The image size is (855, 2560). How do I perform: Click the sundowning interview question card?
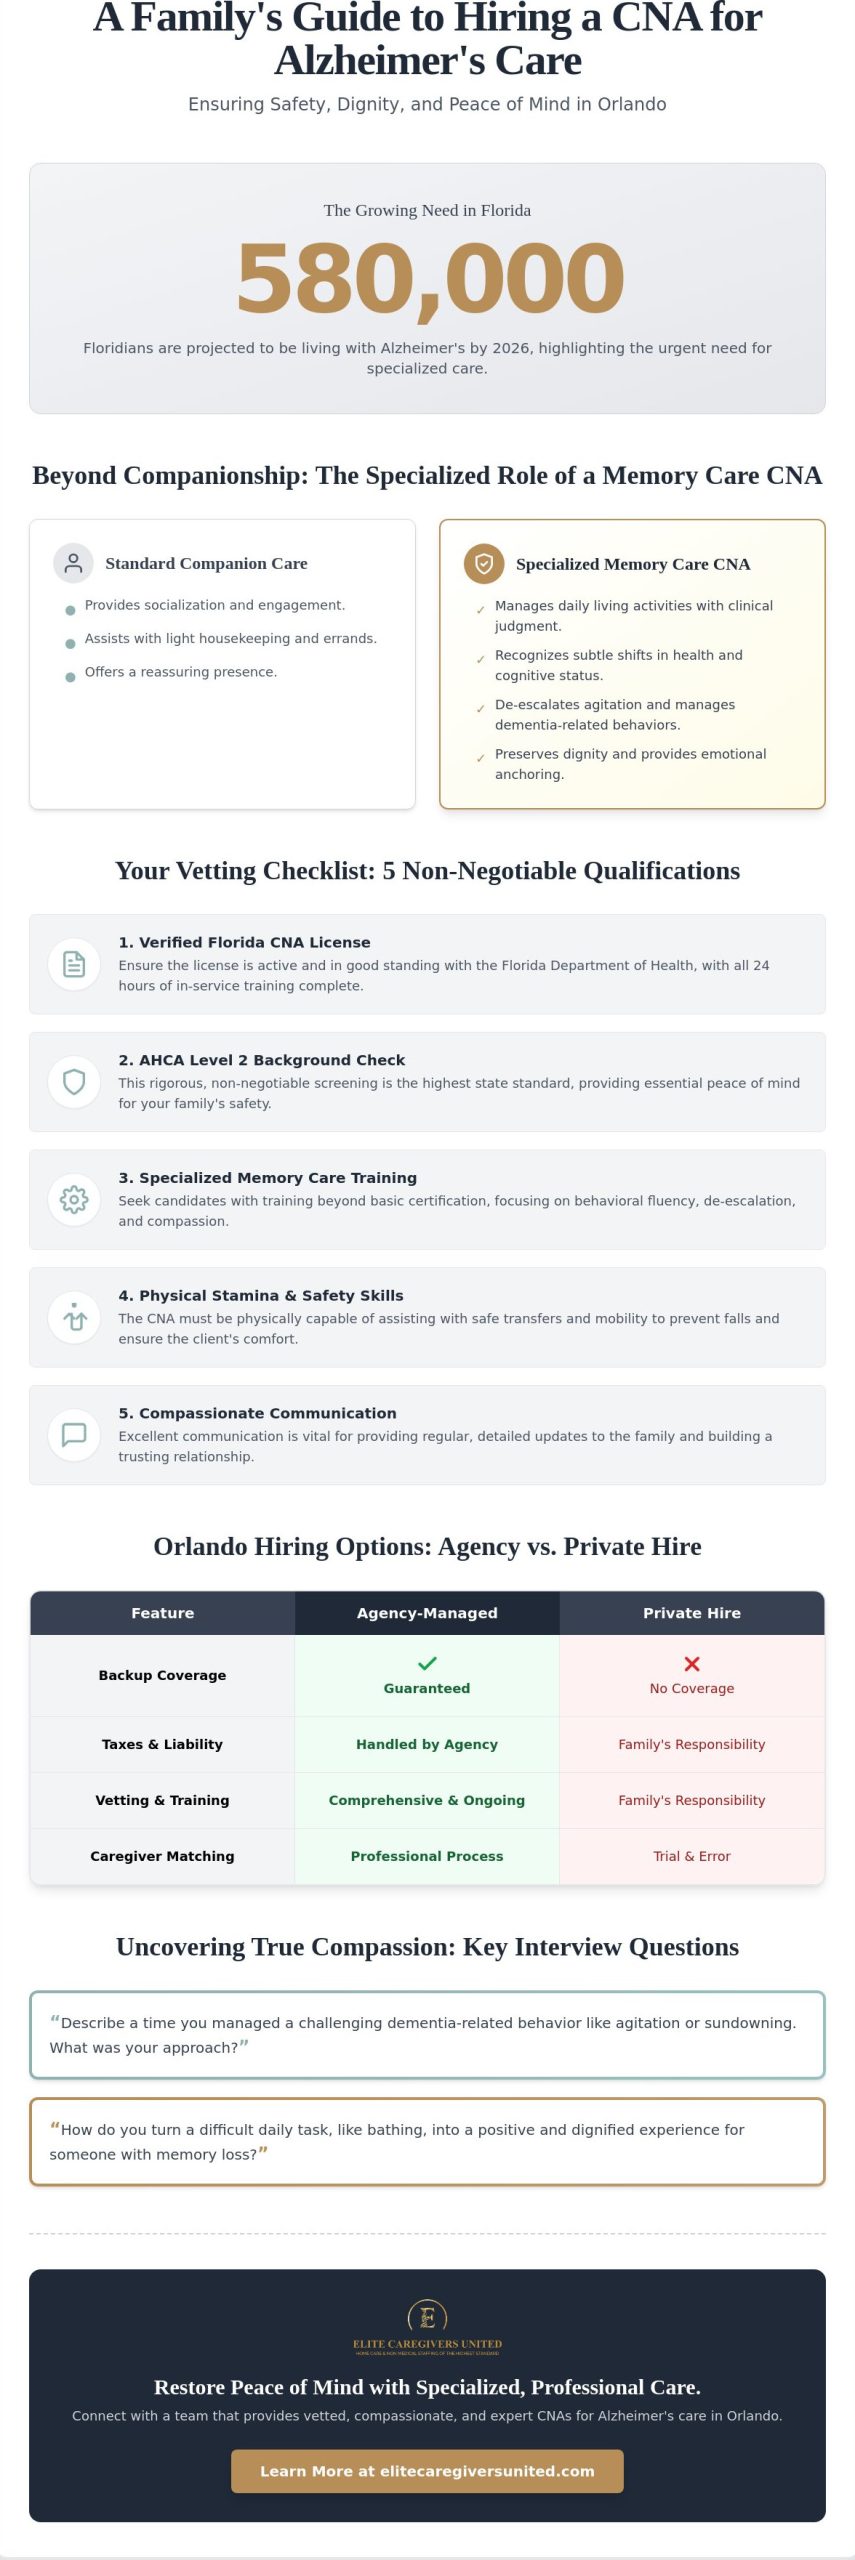click(x=427, y=2035)
